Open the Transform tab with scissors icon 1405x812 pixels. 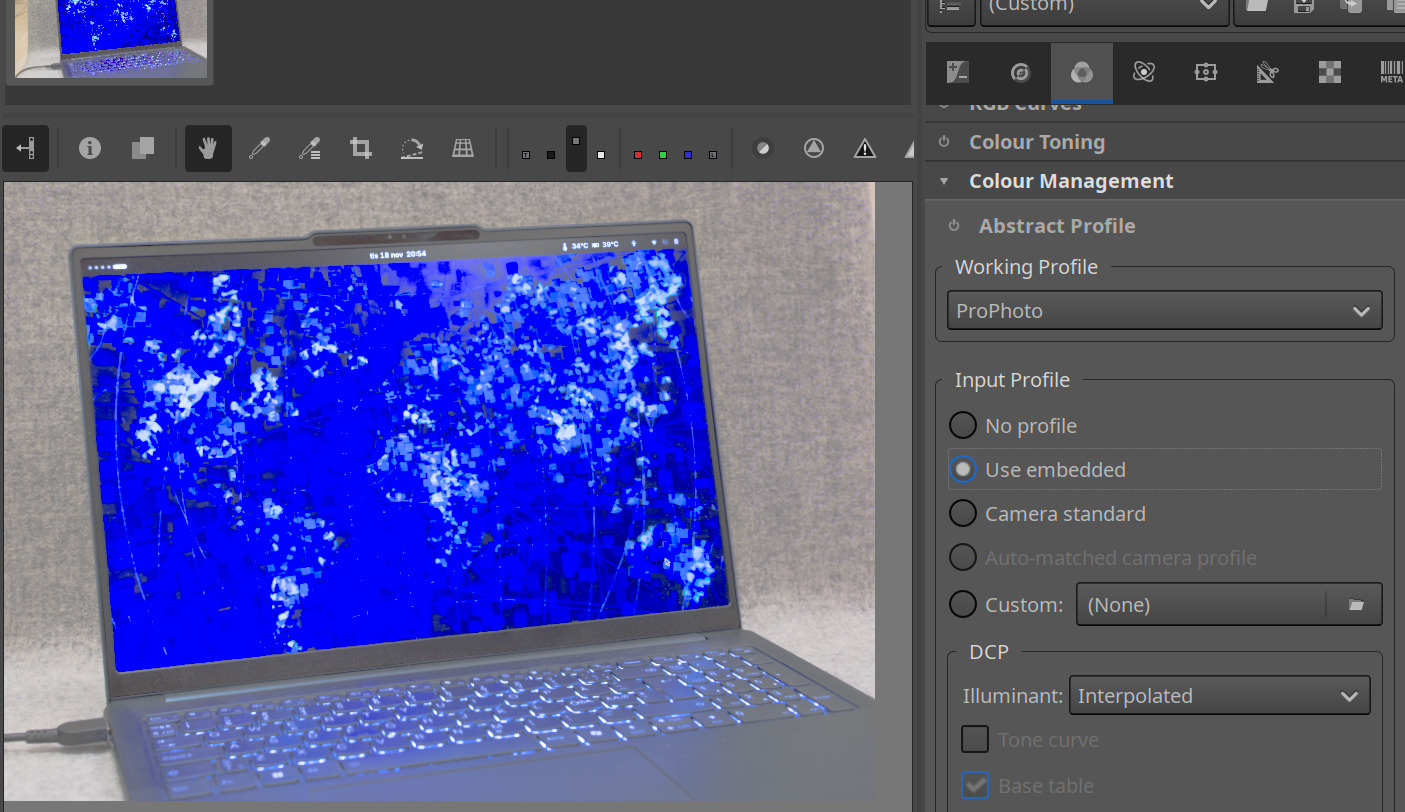coord(1267,73)
